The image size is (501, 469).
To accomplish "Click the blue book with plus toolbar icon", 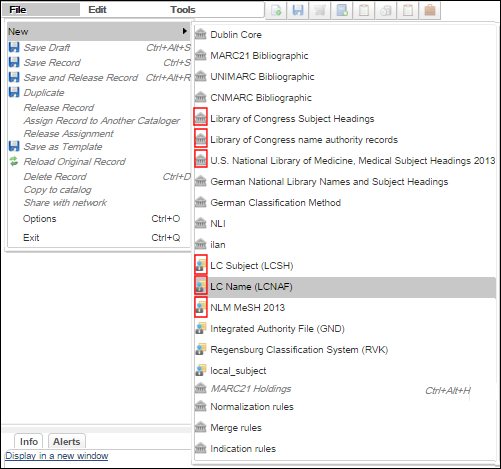I will (342, 10).
